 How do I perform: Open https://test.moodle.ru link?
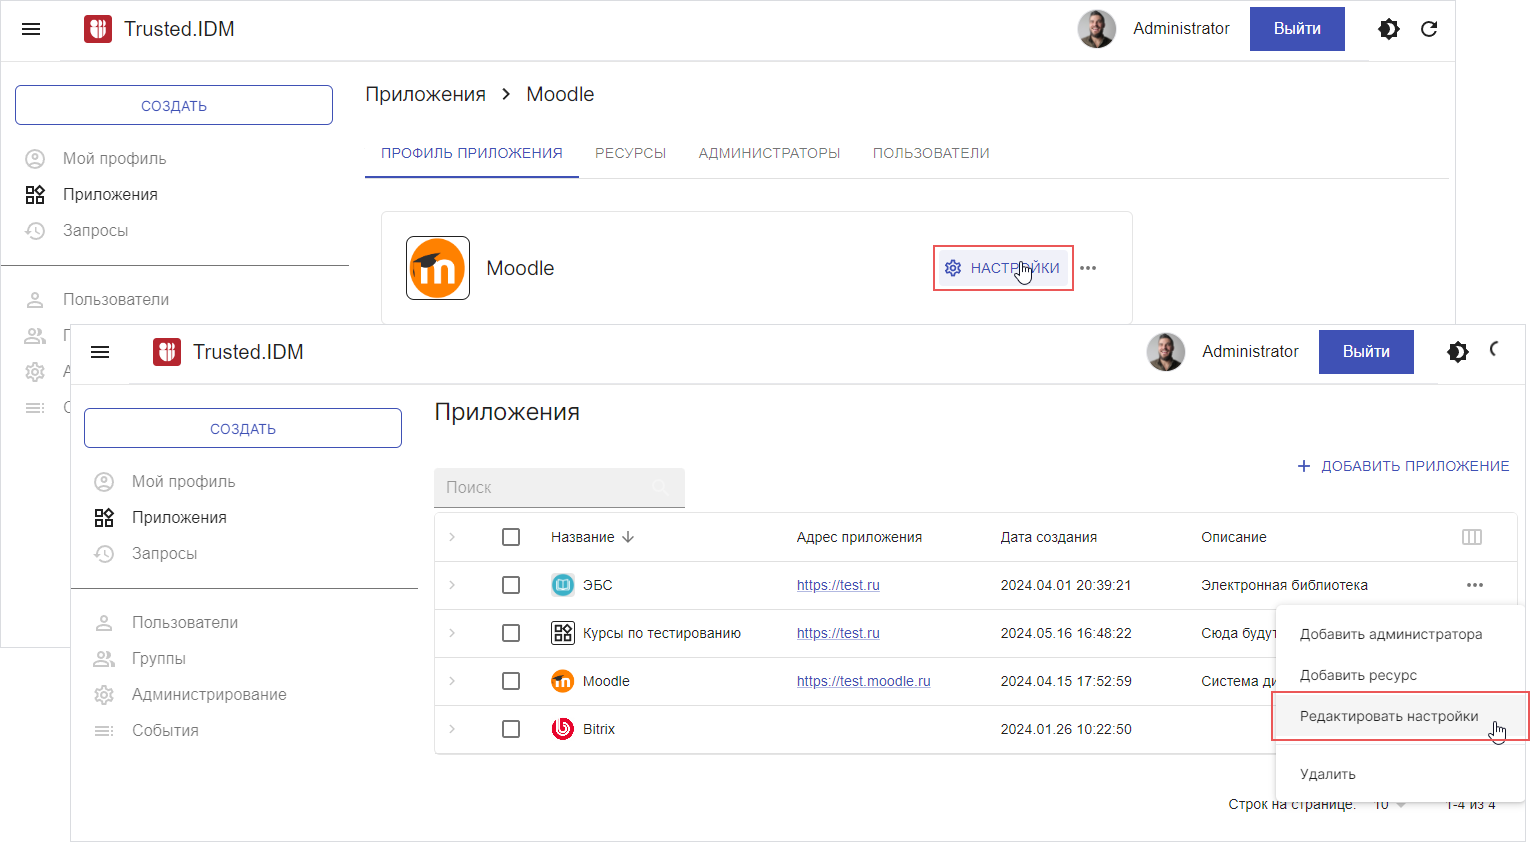coord(863,681)
